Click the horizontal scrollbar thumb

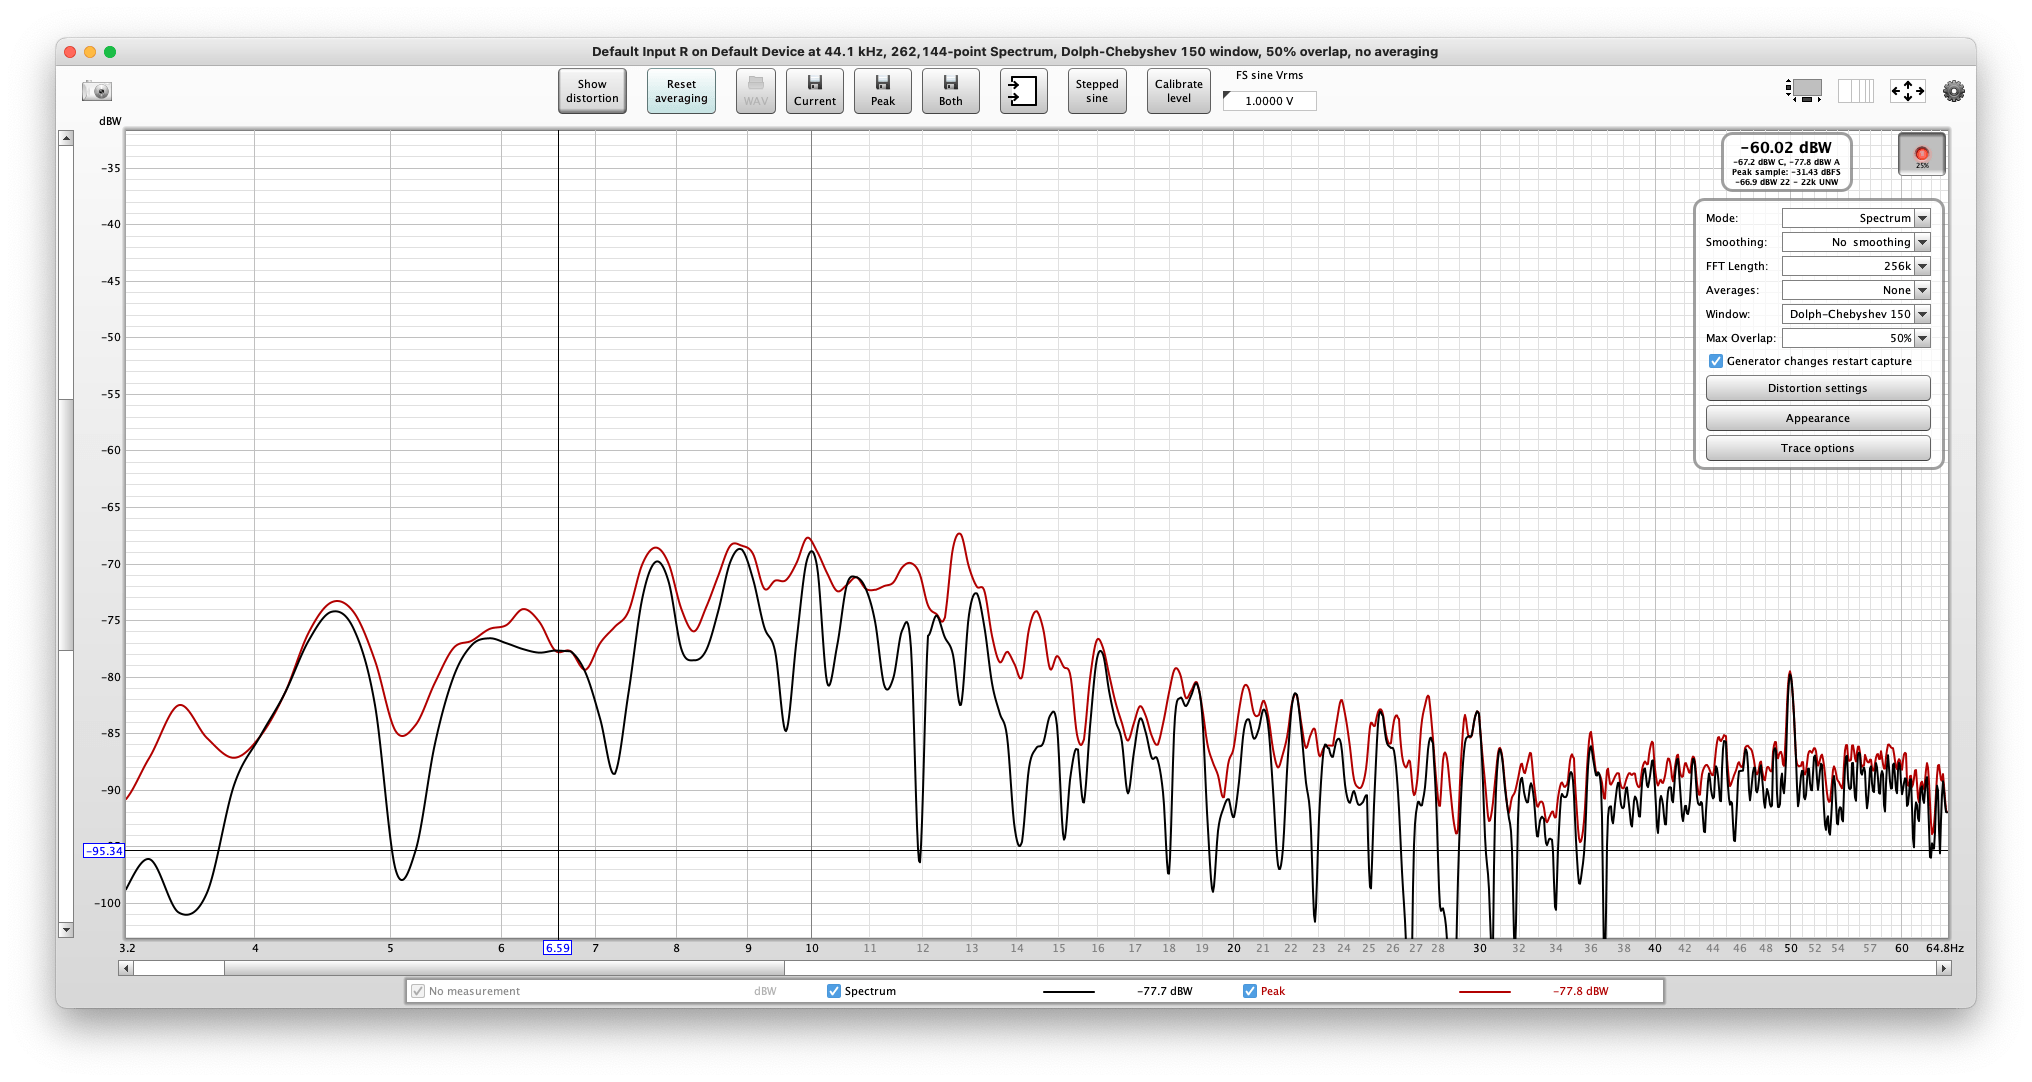[x=504, y=968]
